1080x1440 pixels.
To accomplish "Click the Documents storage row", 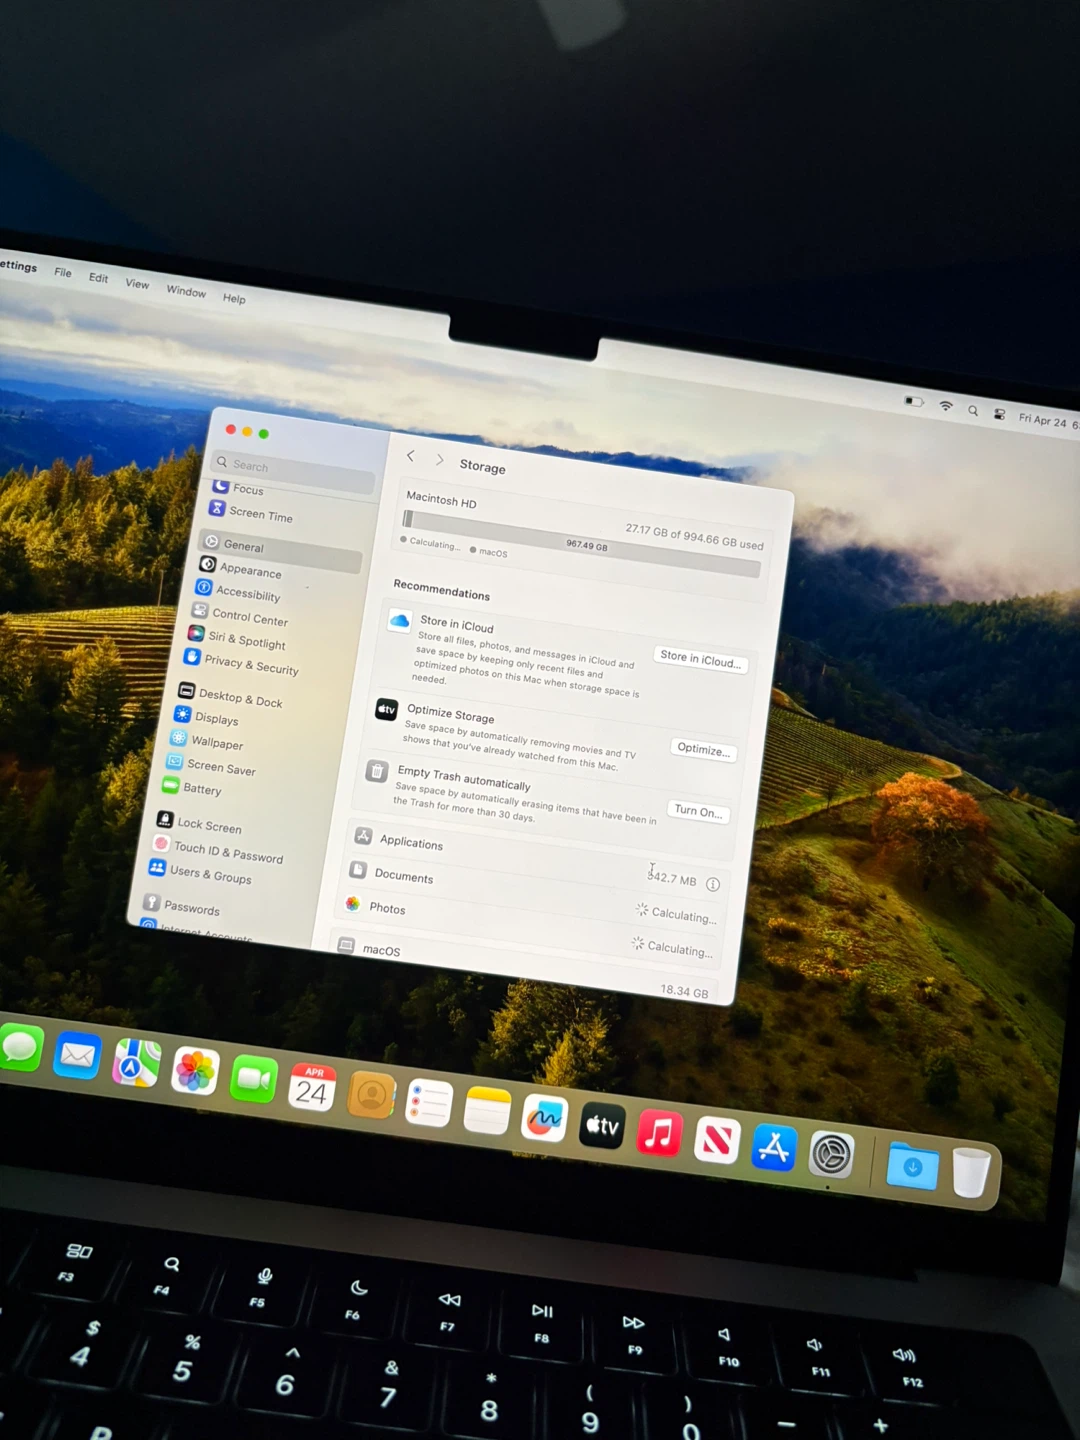I will tap(531, 893).
